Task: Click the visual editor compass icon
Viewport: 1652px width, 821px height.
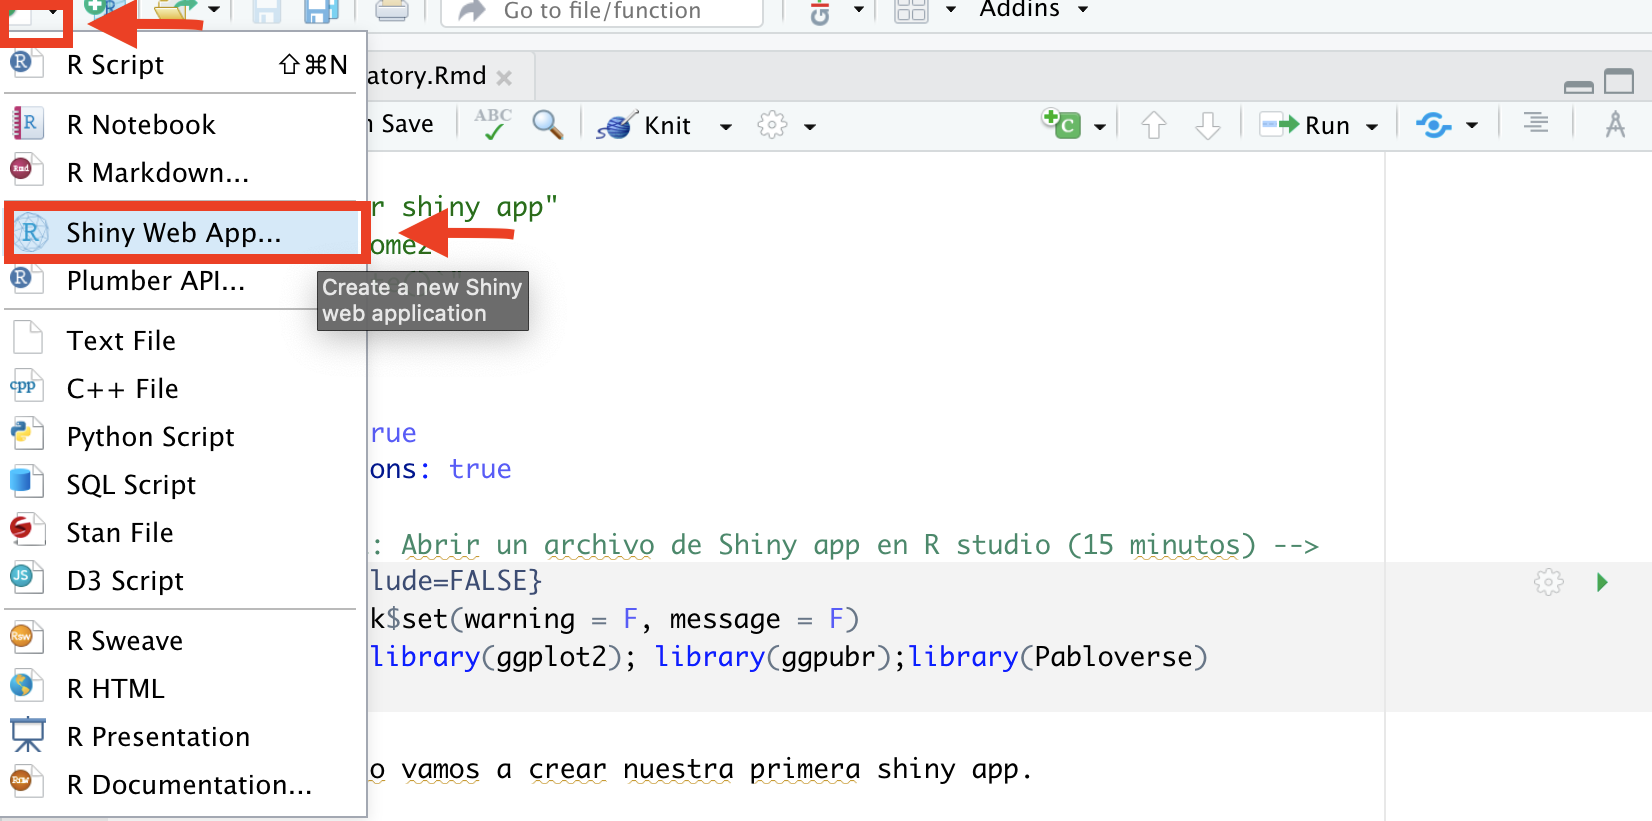Action: click(1615, 124)
